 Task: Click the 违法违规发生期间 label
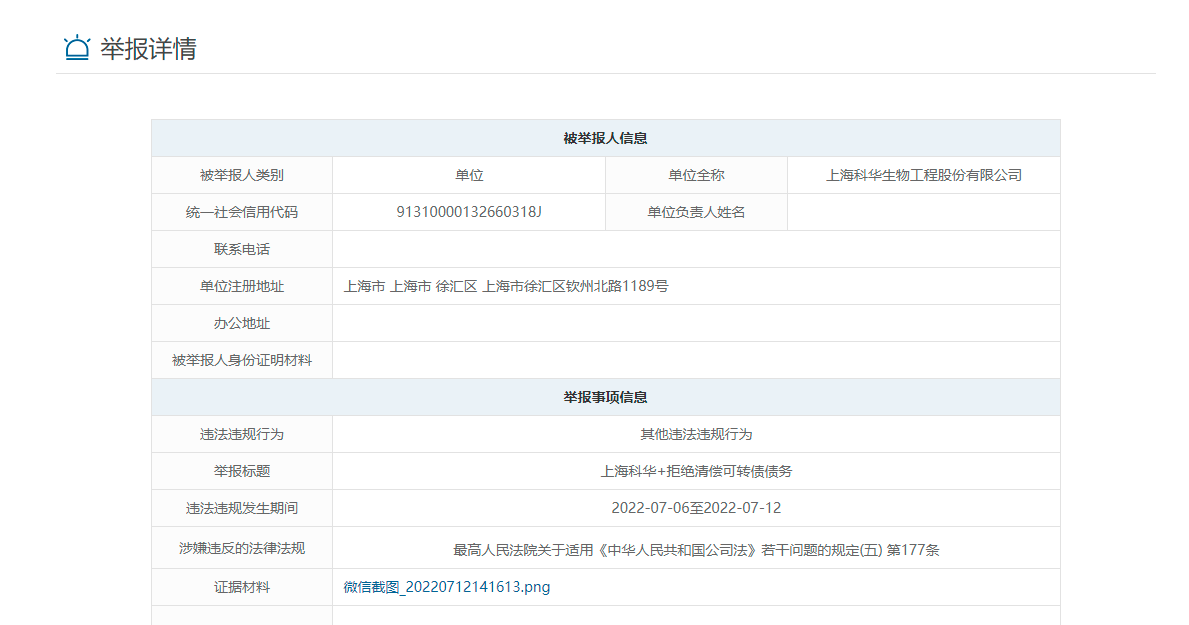[242, 508]
